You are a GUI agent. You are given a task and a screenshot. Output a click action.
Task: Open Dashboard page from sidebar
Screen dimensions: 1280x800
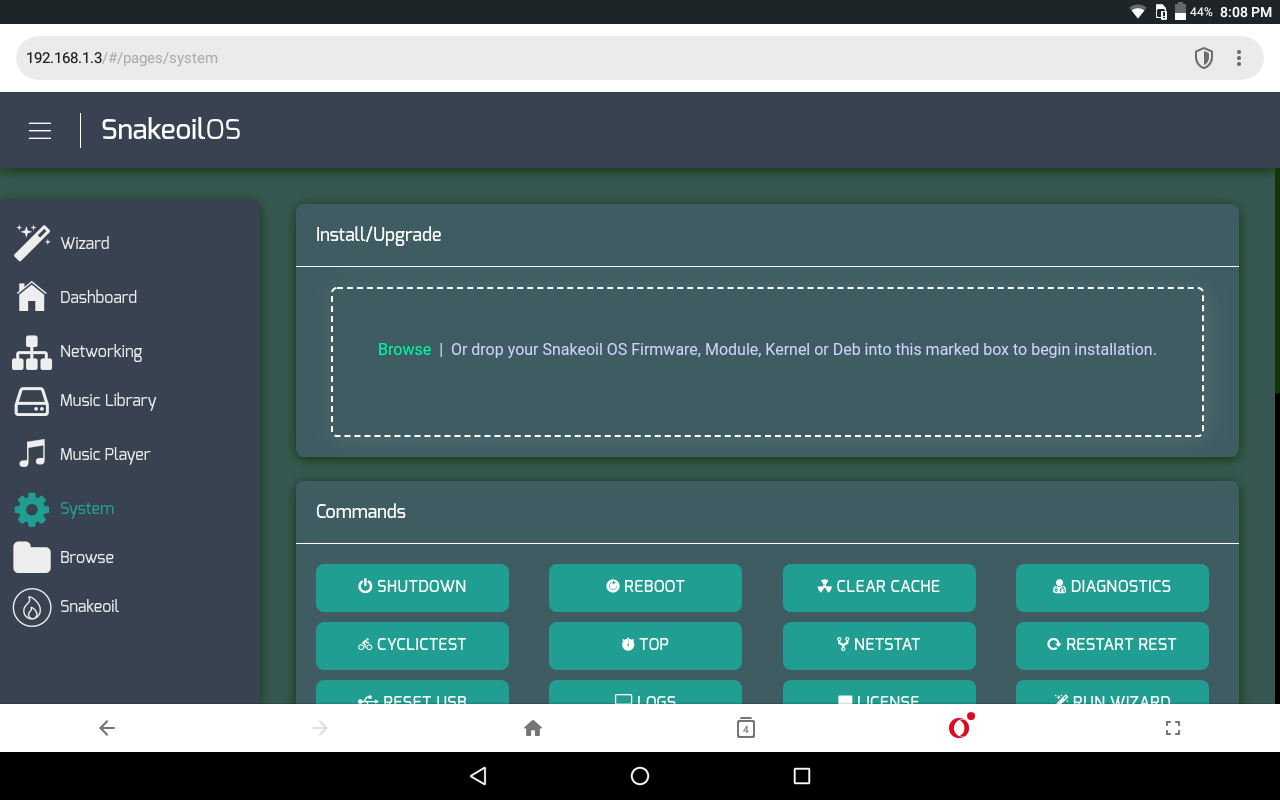click(98, 297)
